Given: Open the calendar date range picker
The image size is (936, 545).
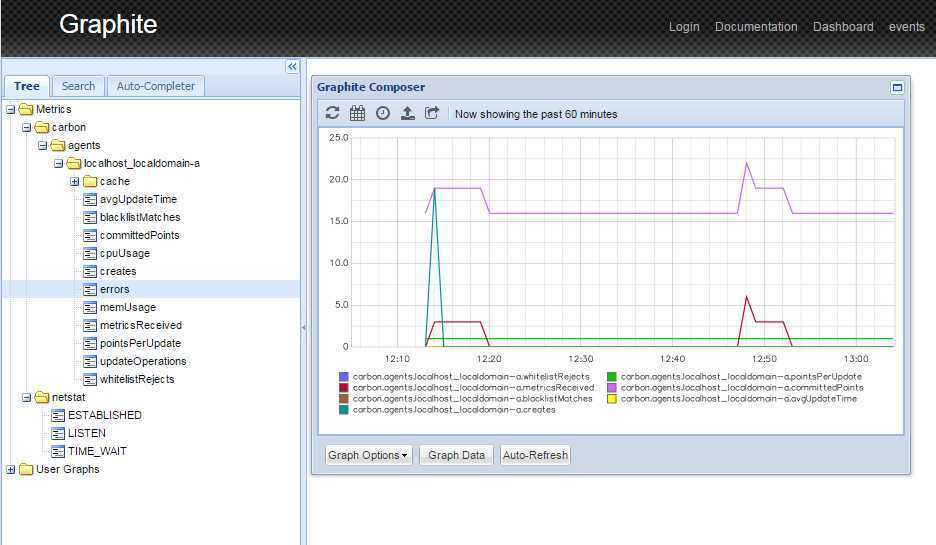Looking at the screenshot, I should [x=358, y=113].
